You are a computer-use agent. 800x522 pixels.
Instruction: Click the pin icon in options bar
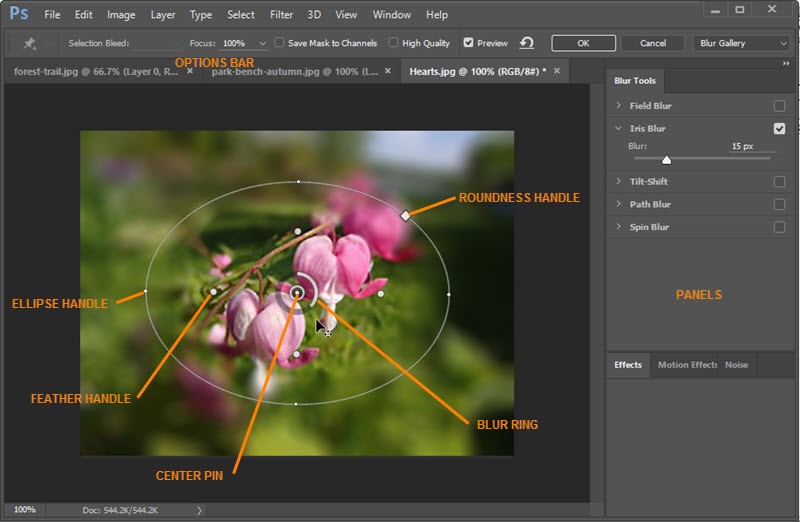30,43
